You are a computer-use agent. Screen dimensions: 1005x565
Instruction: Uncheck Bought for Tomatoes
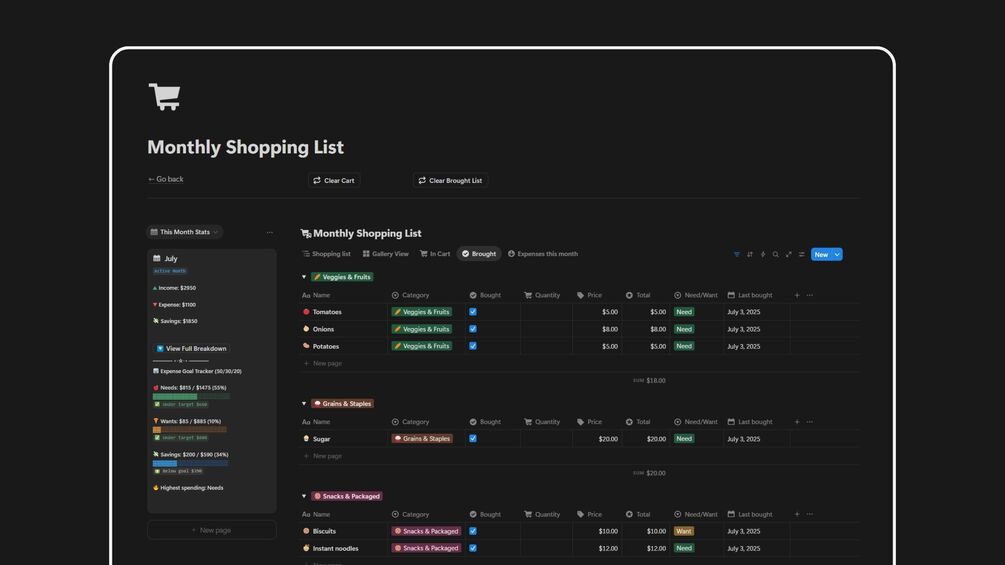pos(473,312)
